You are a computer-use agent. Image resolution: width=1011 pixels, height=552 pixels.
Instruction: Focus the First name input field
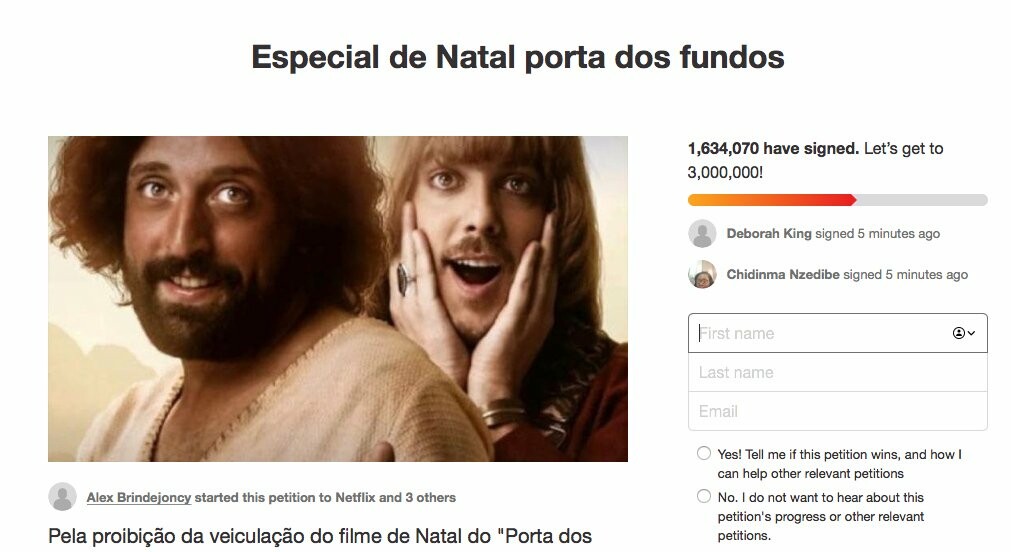[838, 333]
